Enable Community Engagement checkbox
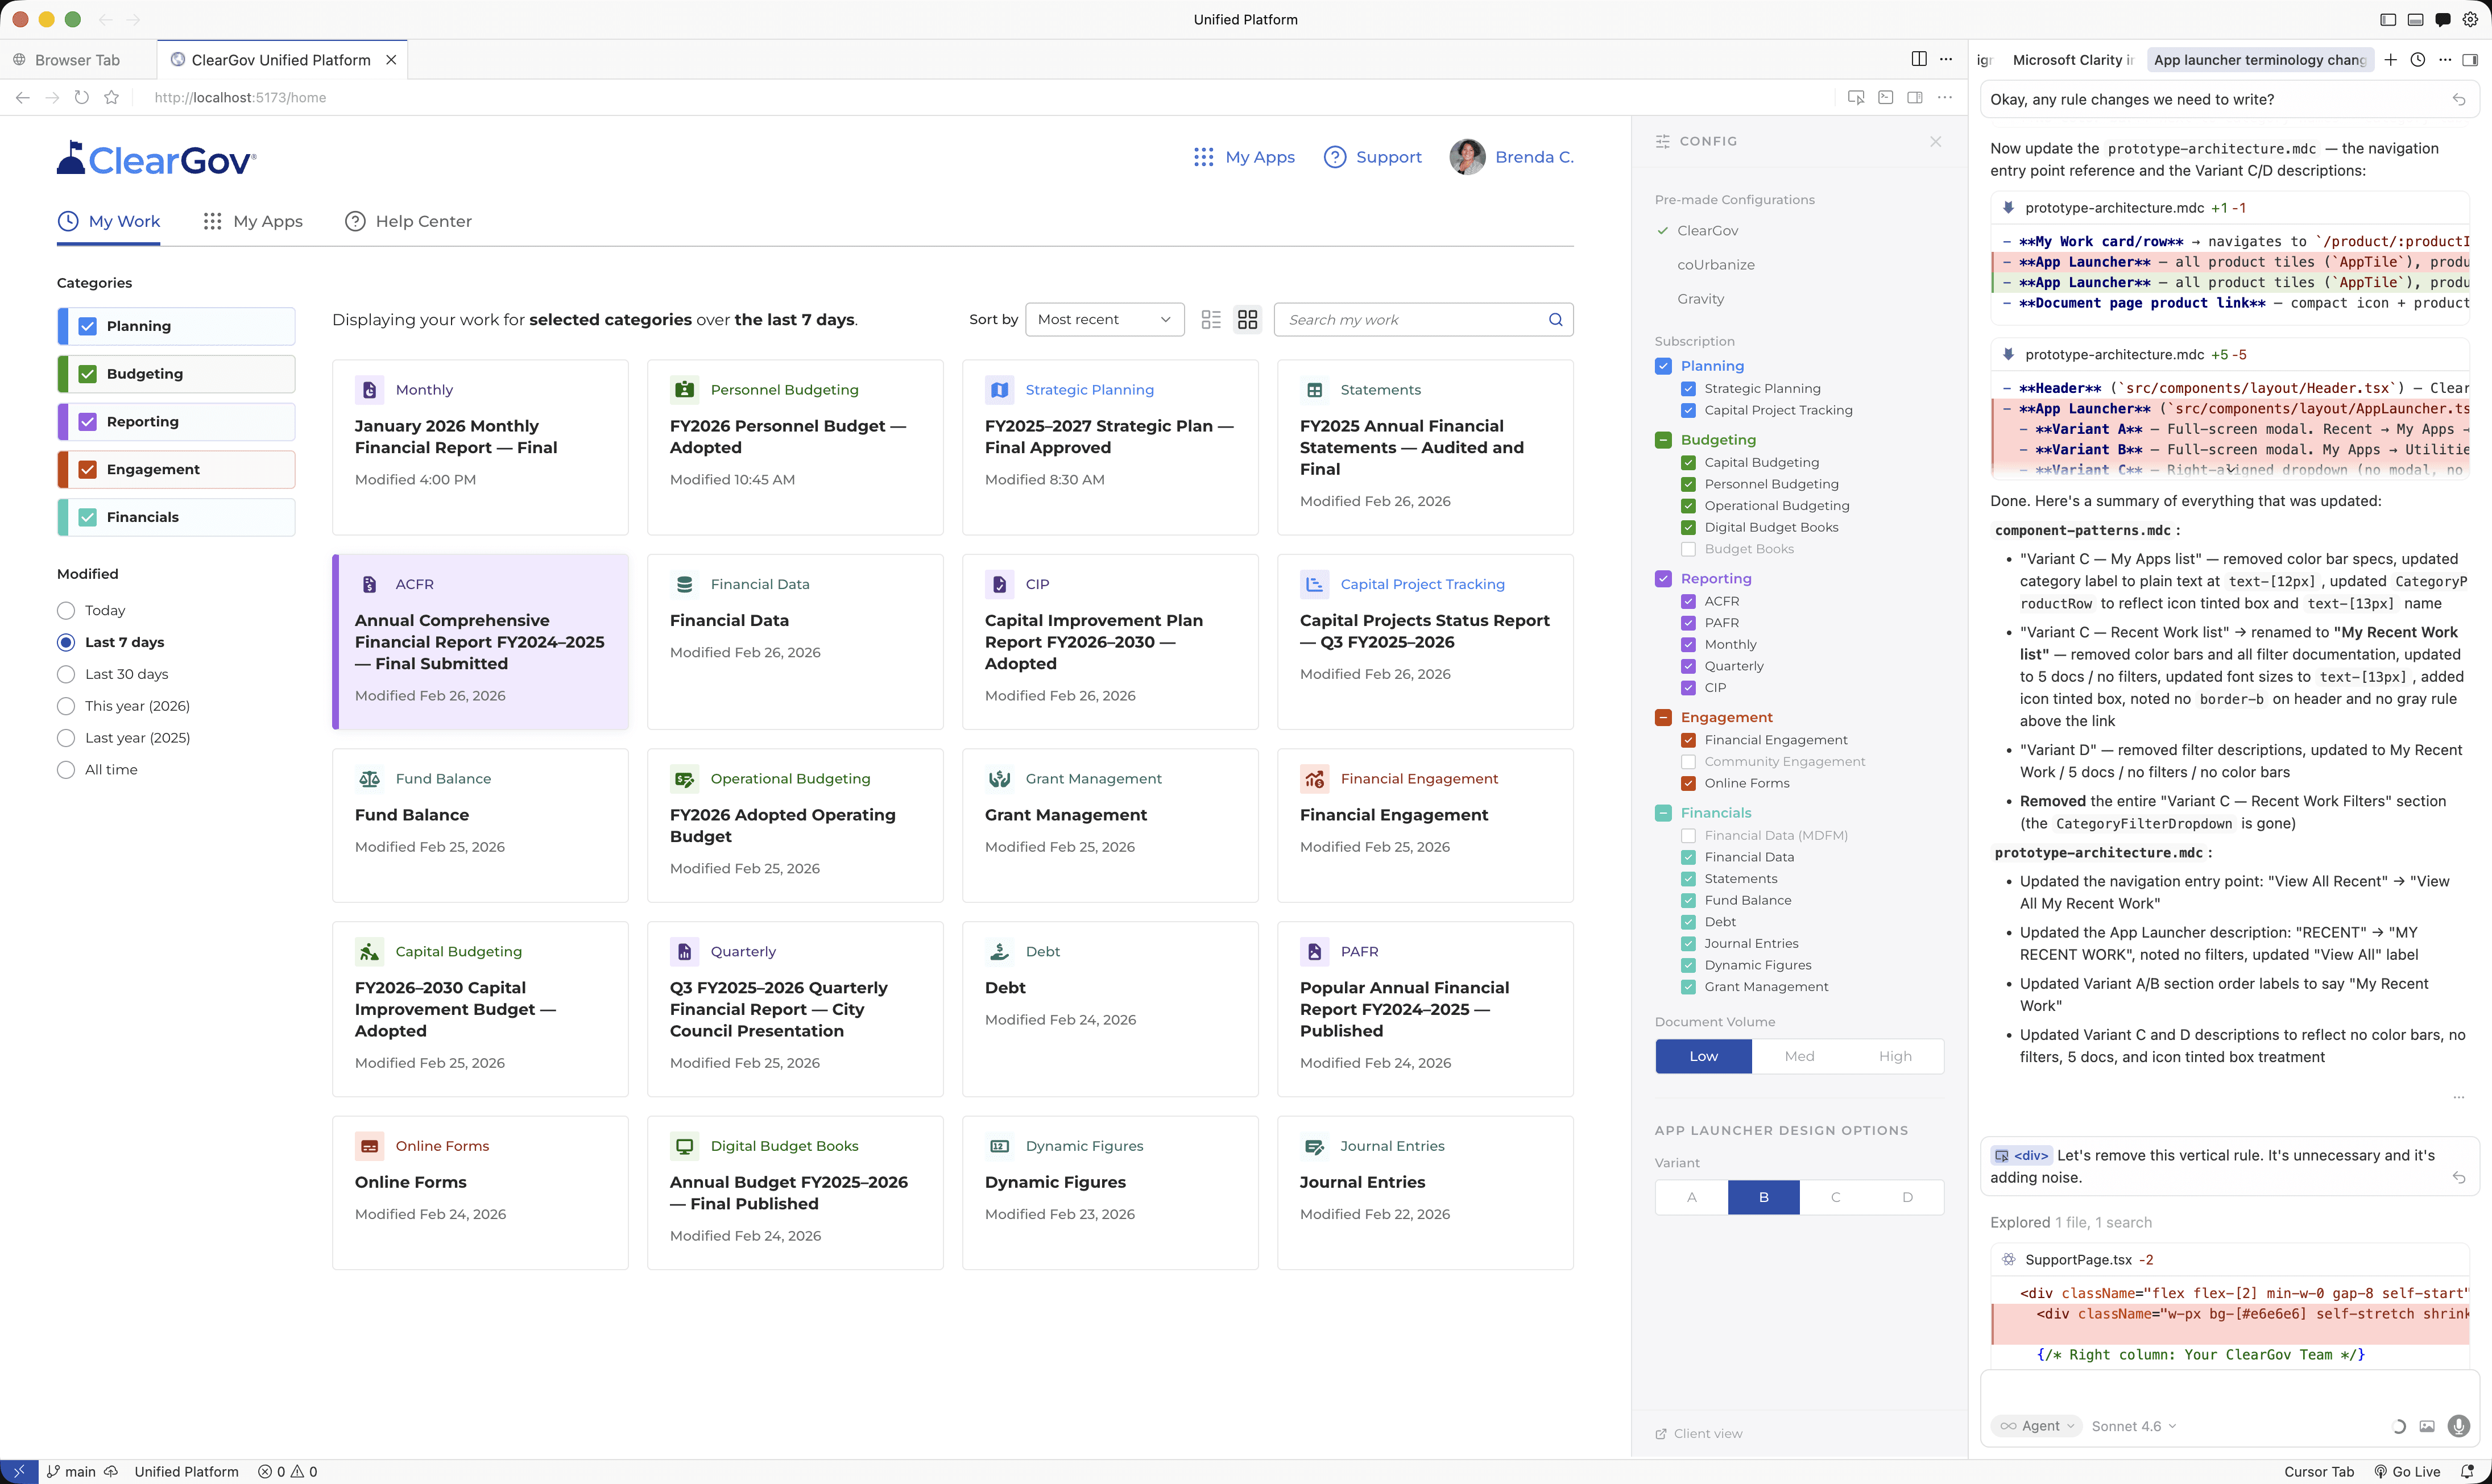Image resolution: width=2492 pixels, height=1484 pixels. click(1688, 761)
